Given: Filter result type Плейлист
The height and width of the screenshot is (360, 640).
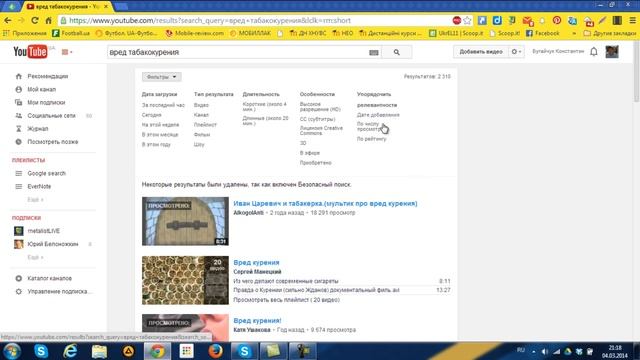Looking at the screenshot, I should pos(205,125).
